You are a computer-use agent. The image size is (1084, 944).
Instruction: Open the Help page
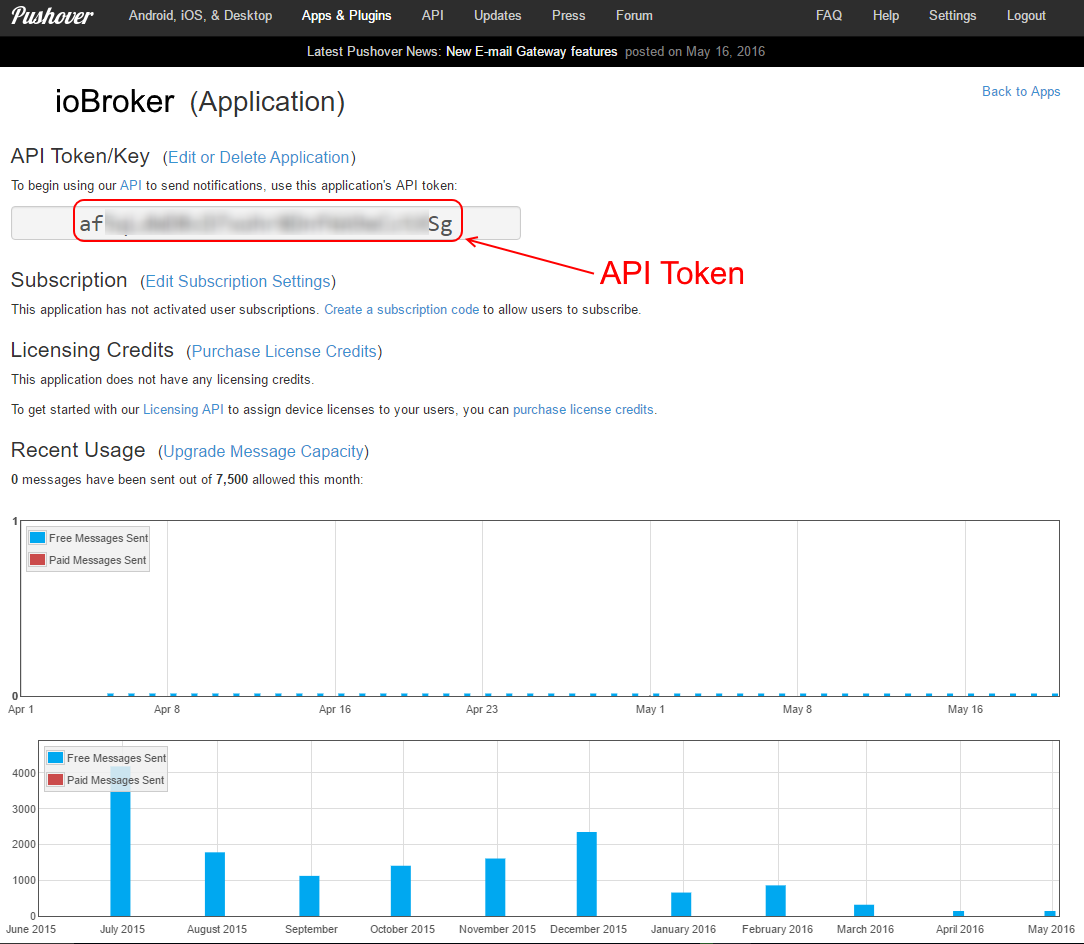point(886,15)
